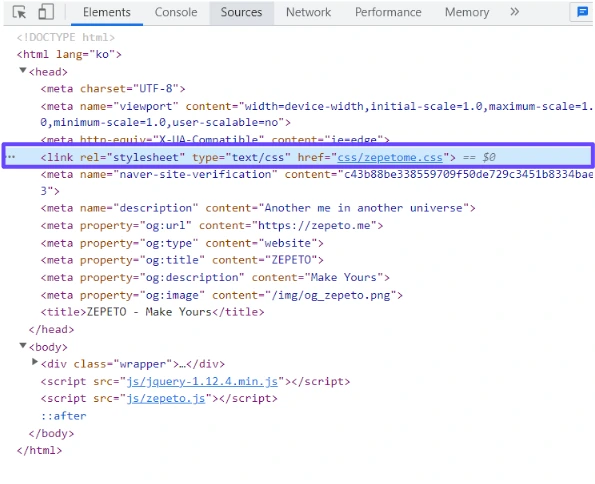The width and height of the screenshot is (595, 484).
Task: Switch to the Network tab
Action: point(308,12)
